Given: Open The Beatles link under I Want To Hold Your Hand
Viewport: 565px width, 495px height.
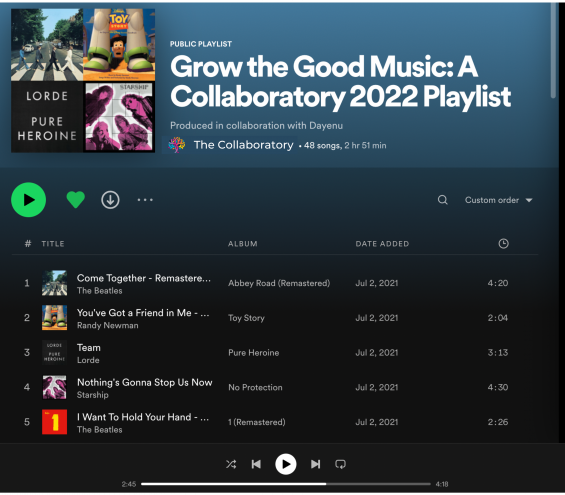Looking at the screenshot, I should (100, 430).
